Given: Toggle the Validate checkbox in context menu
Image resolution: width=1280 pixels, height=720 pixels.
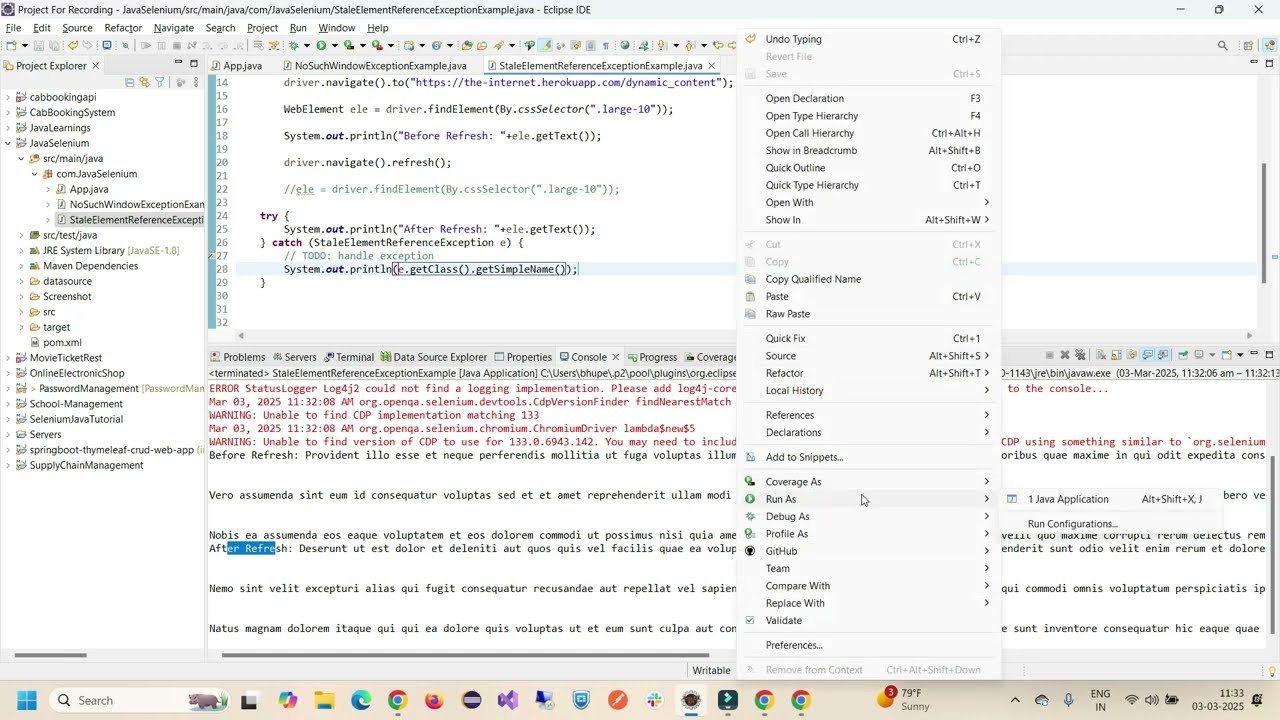Looking at the screenshot, I should pyautogui.click(x=751, y=621).
